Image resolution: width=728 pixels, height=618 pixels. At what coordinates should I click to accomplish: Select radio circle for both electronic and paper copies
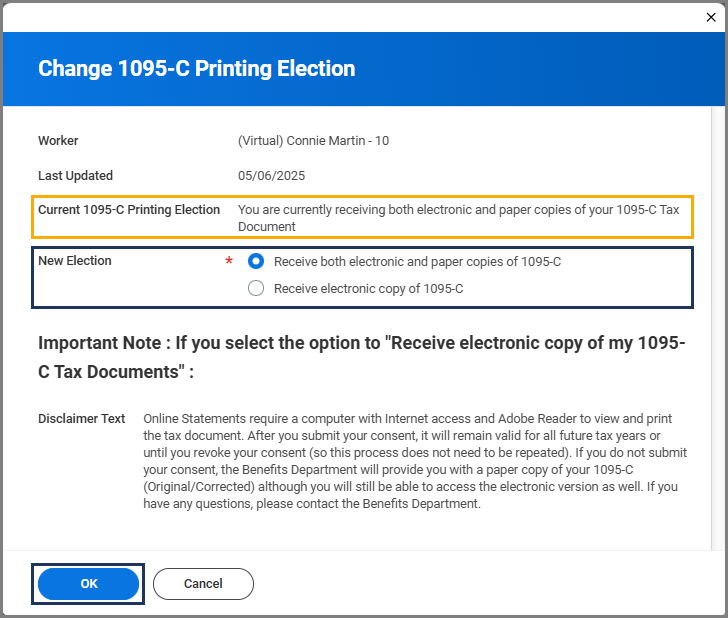pos(256,262)
